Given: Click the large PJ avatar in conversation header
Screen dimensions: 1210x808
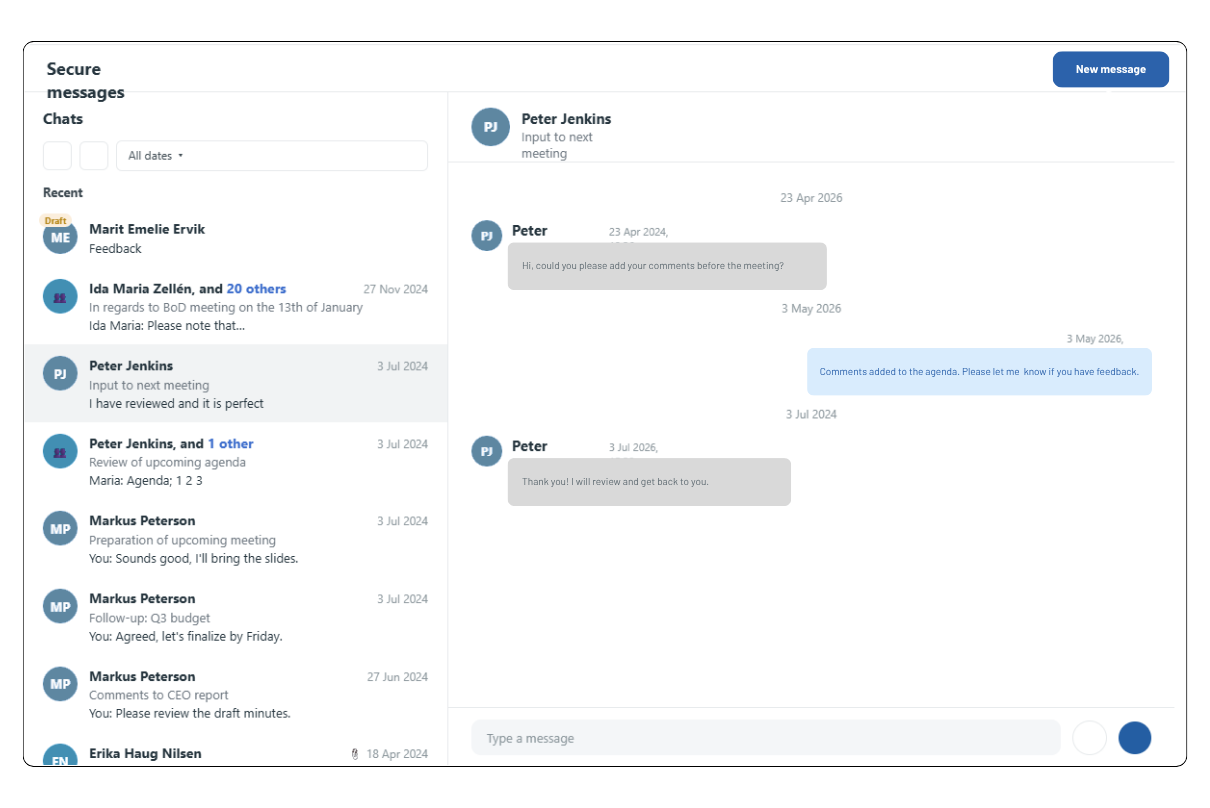Looking at the screenshot, I should click(490, 127).
